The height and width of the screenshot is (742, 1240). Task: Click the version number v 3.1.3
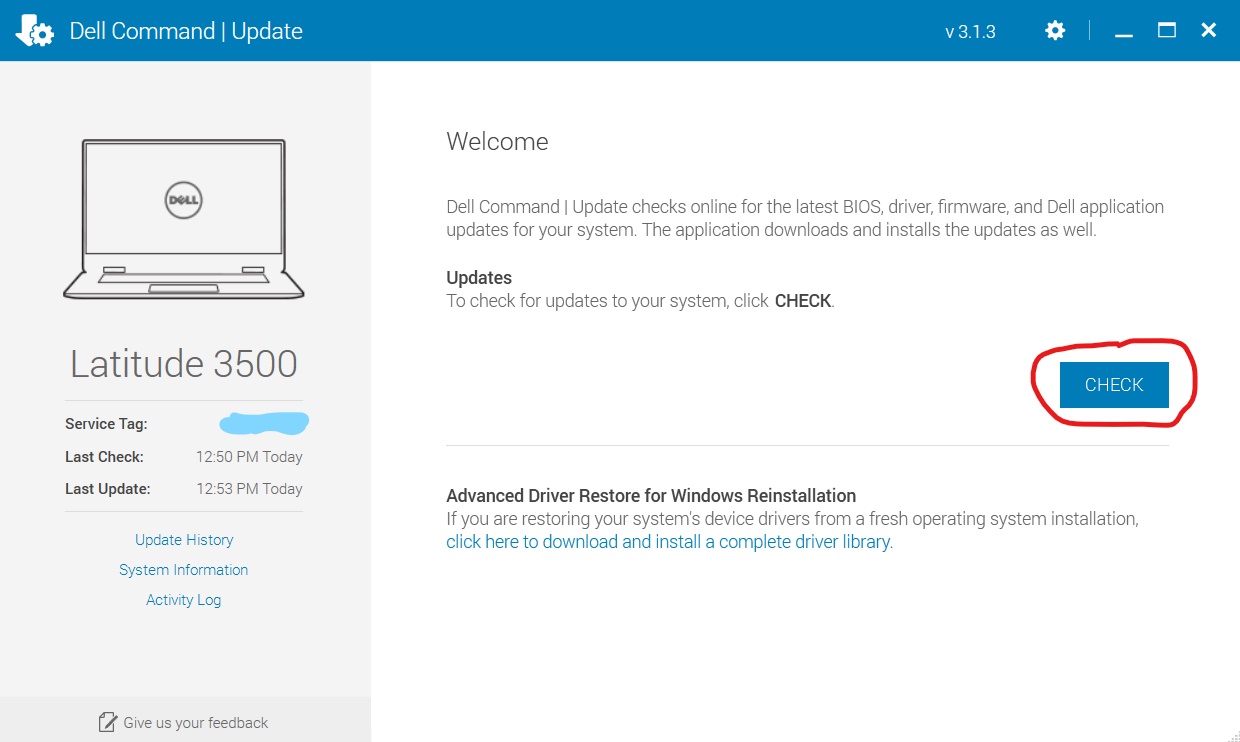point(971,31)
